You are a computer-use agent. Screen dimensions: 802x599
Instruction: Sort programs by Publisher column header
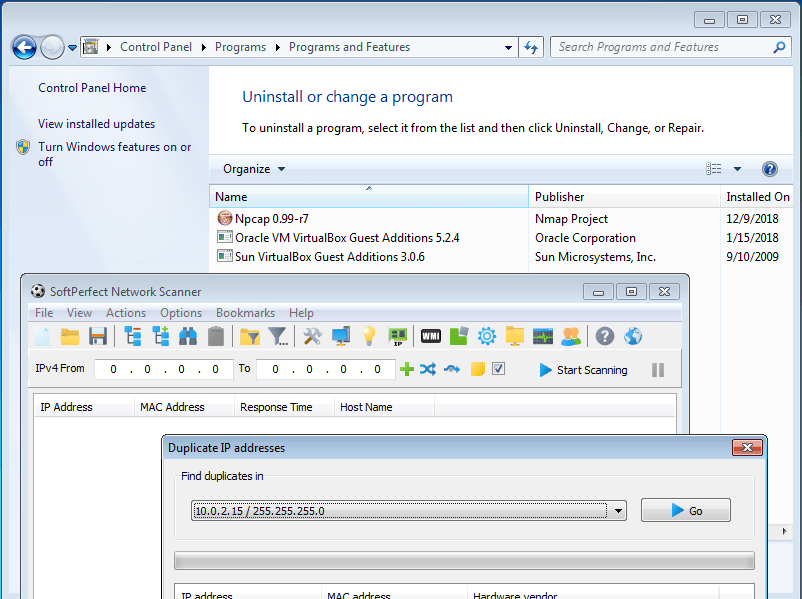[624, 196]
